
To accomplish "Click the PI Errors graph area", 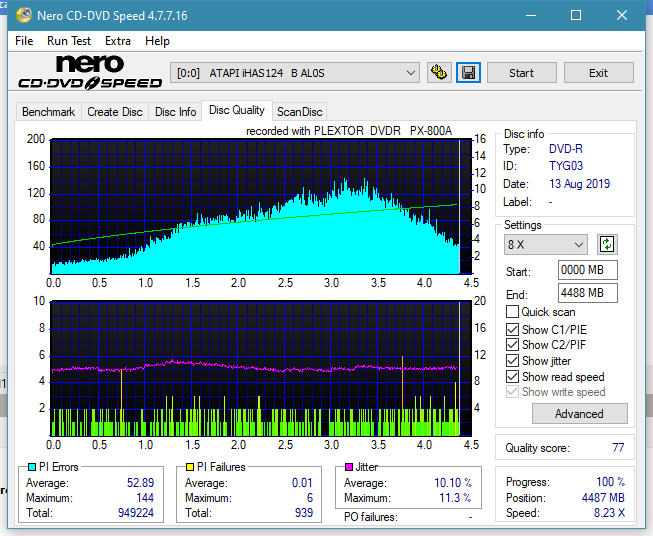I will tap(261, 207).
